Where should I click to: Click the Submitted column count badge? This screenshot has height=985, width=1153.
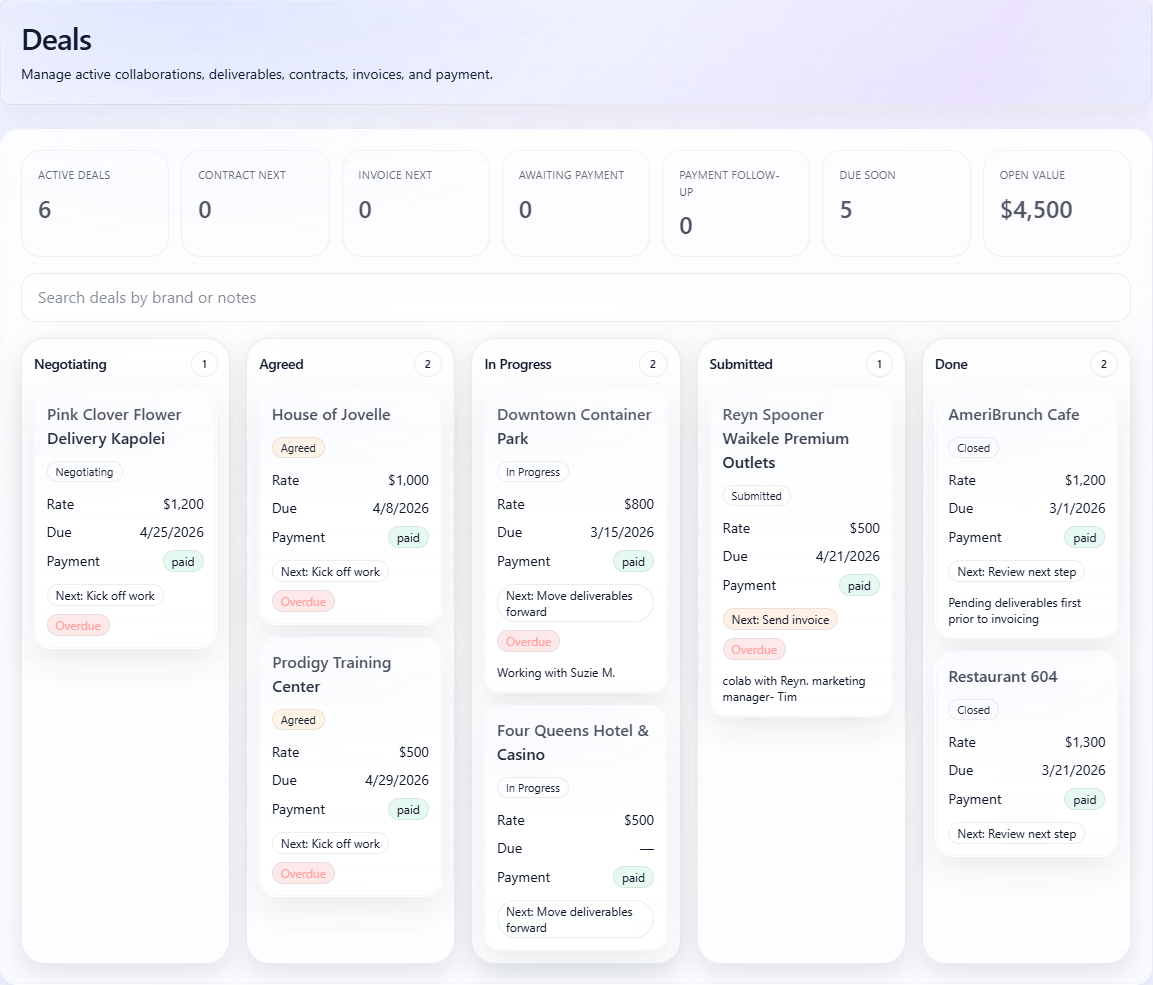[x=879, y=364]
